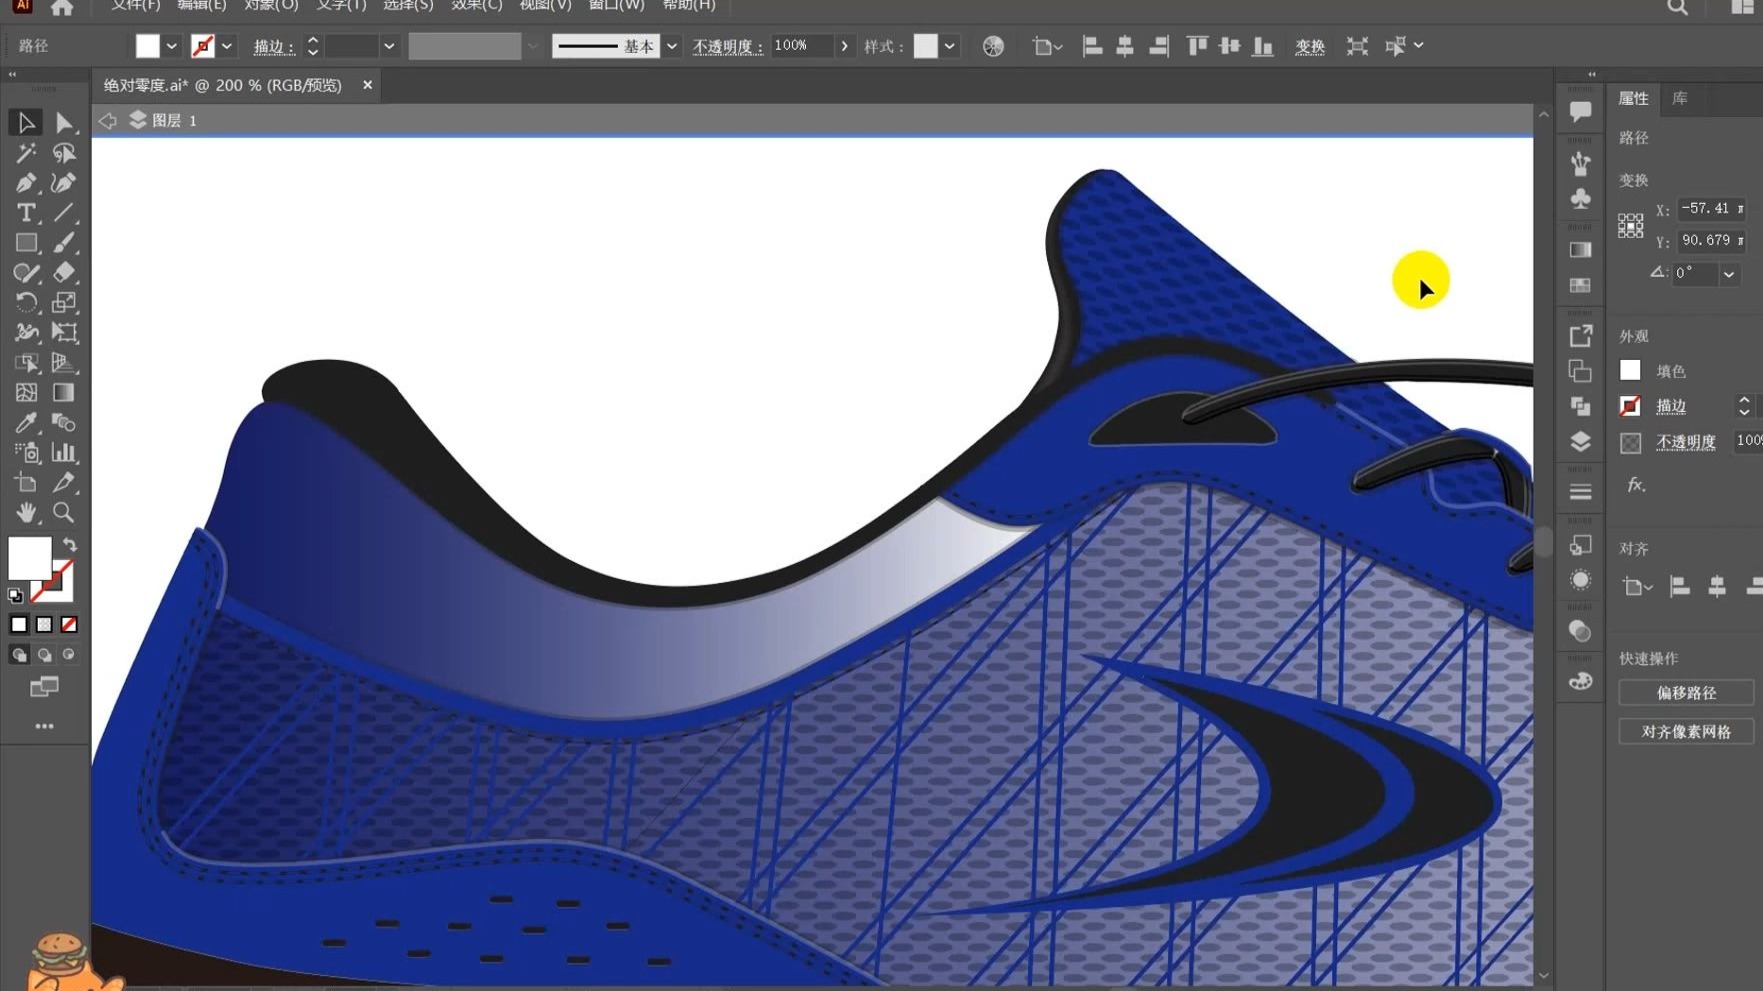Viewport: 1763px width, 991px height.
Task: Select the Shape Builder tool
Action: (x=26, y=362)
